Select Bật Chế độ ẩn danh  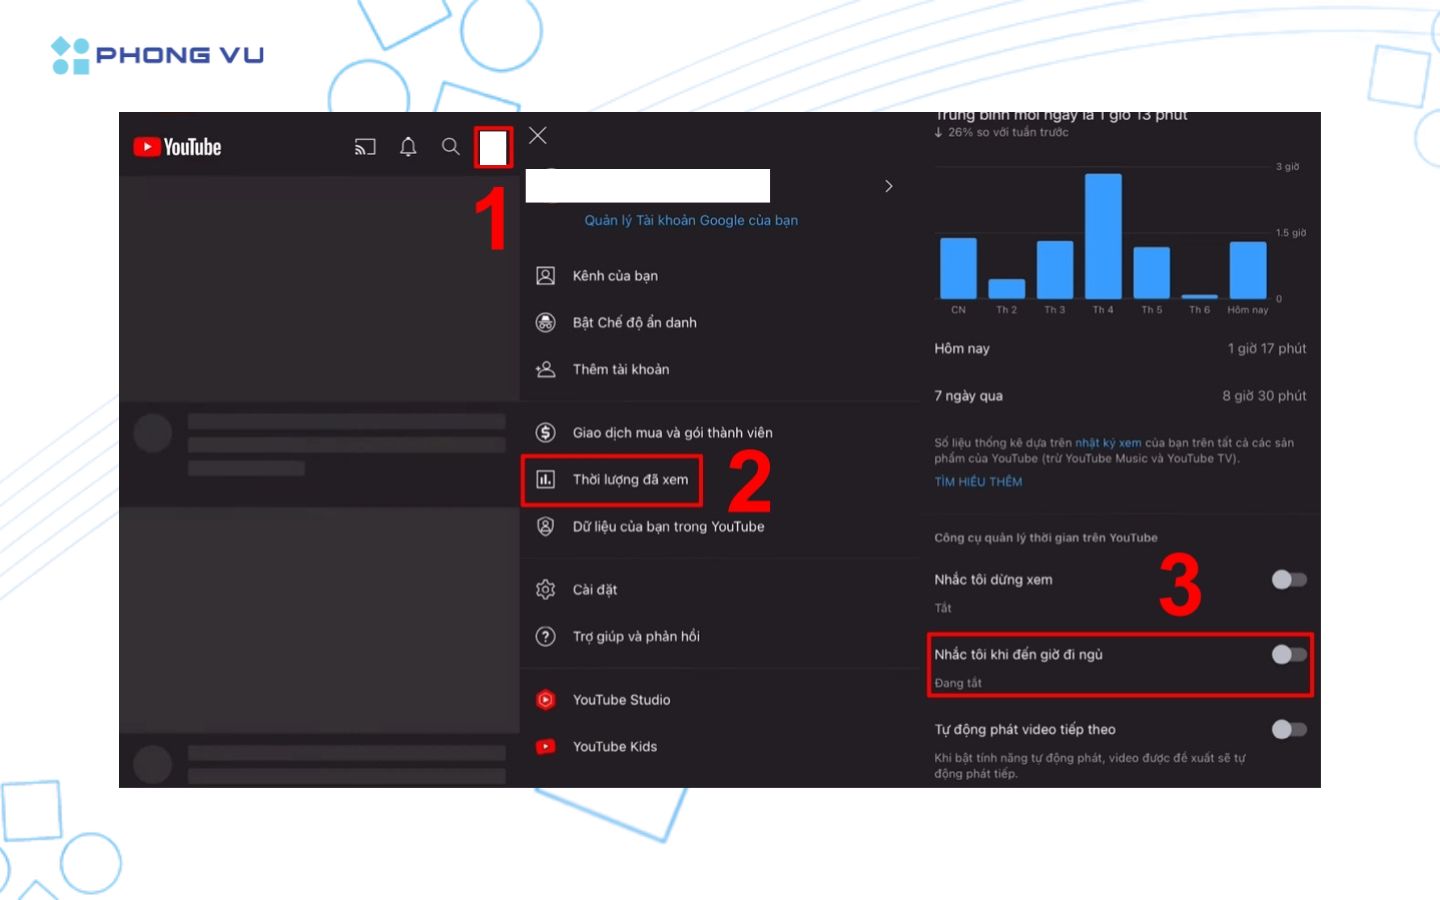(634, 323)
